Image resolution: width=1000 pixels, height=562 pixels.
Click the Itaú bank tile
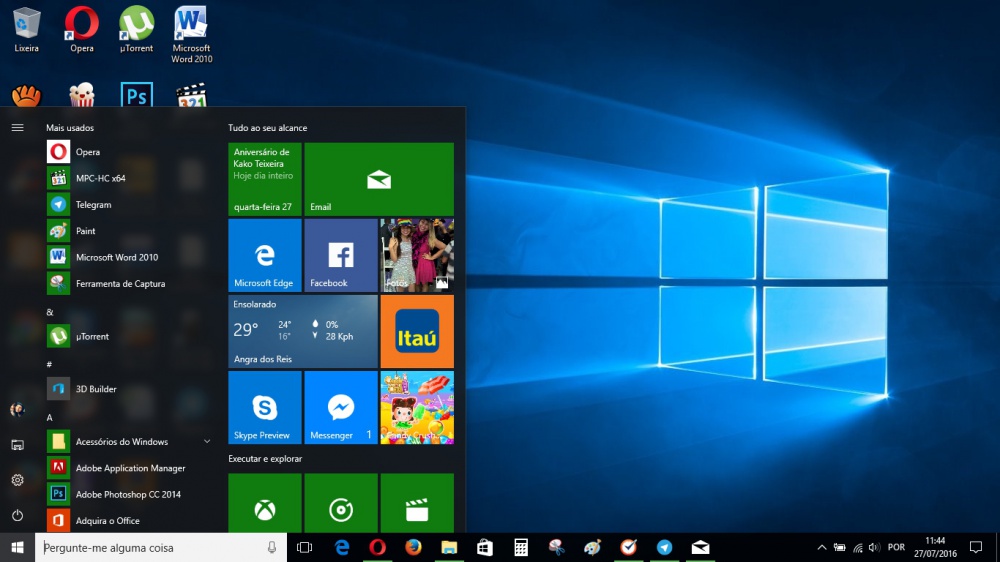click(416, 331)
